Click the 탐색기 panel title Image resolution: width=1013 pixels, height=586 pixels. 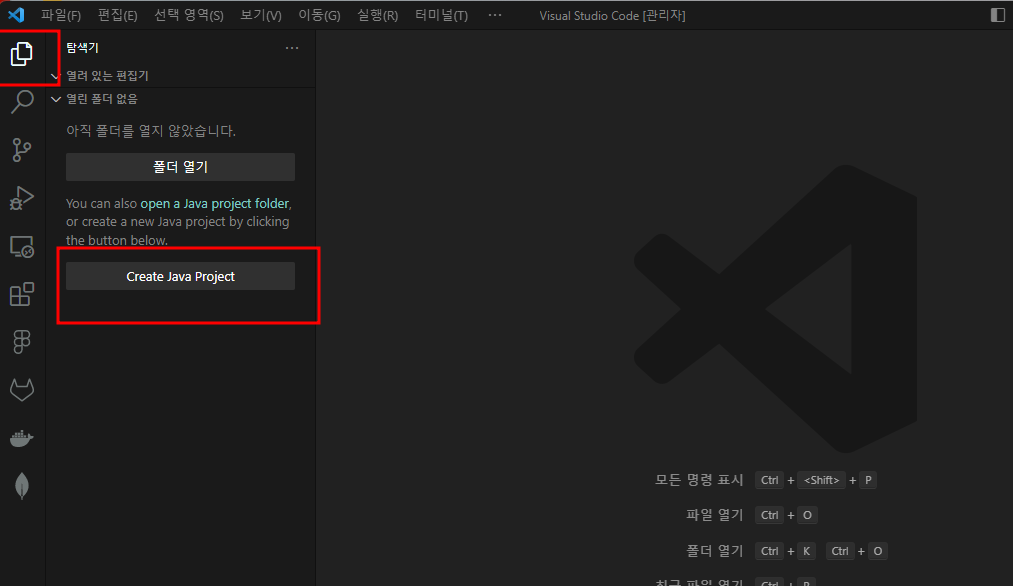coord(82,48)
